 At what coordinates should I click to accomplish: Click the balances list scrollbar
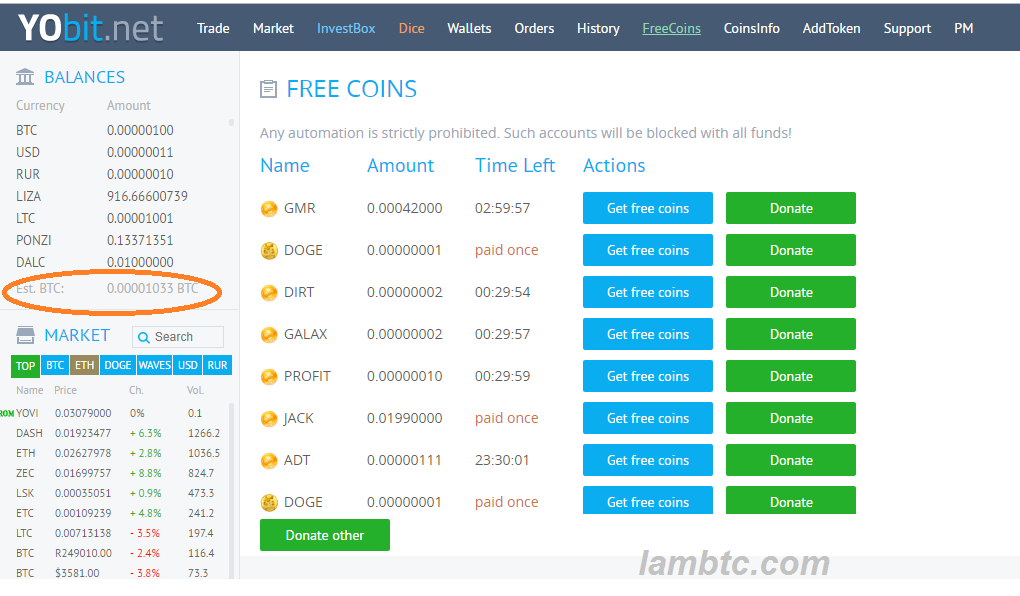click(x=232, y=122)
